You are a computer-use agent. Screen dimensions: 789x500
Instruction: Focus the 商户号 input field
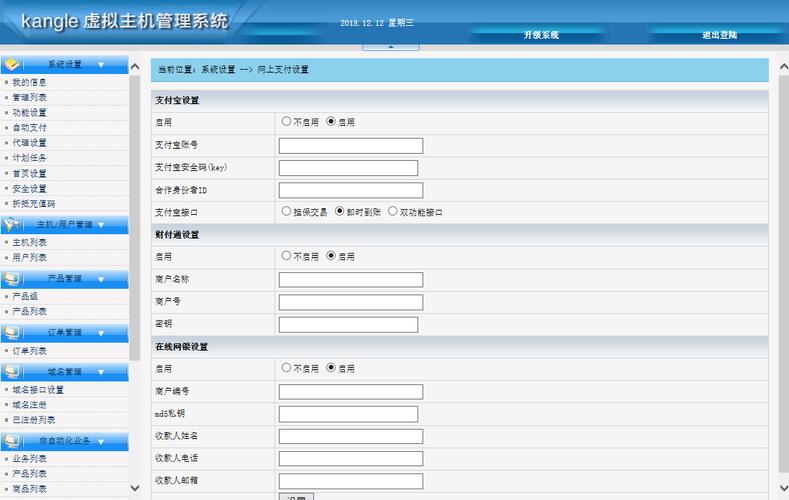point(351,302)
